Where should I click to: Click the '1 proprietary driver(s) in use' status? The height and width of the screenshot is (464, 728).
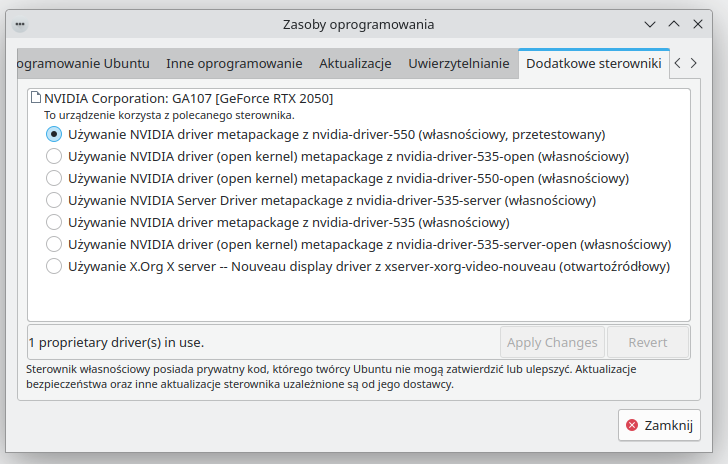pyautogui.click(x=116, y=342)
